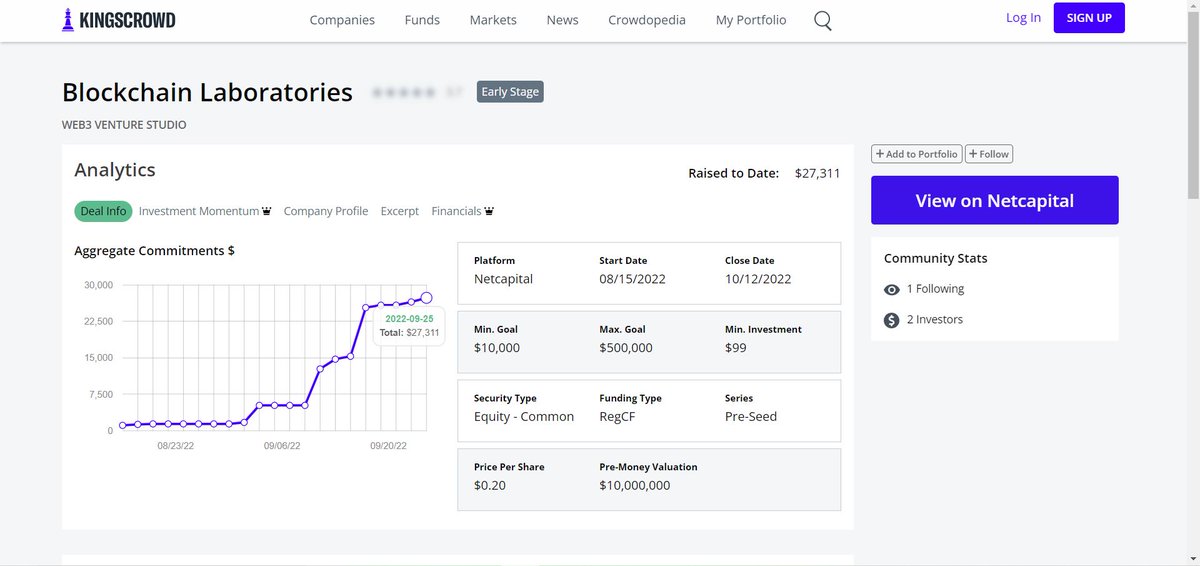Click the 22,500 y-axis label
This screenshot has height=566, width=1200.
pos(98,321)
